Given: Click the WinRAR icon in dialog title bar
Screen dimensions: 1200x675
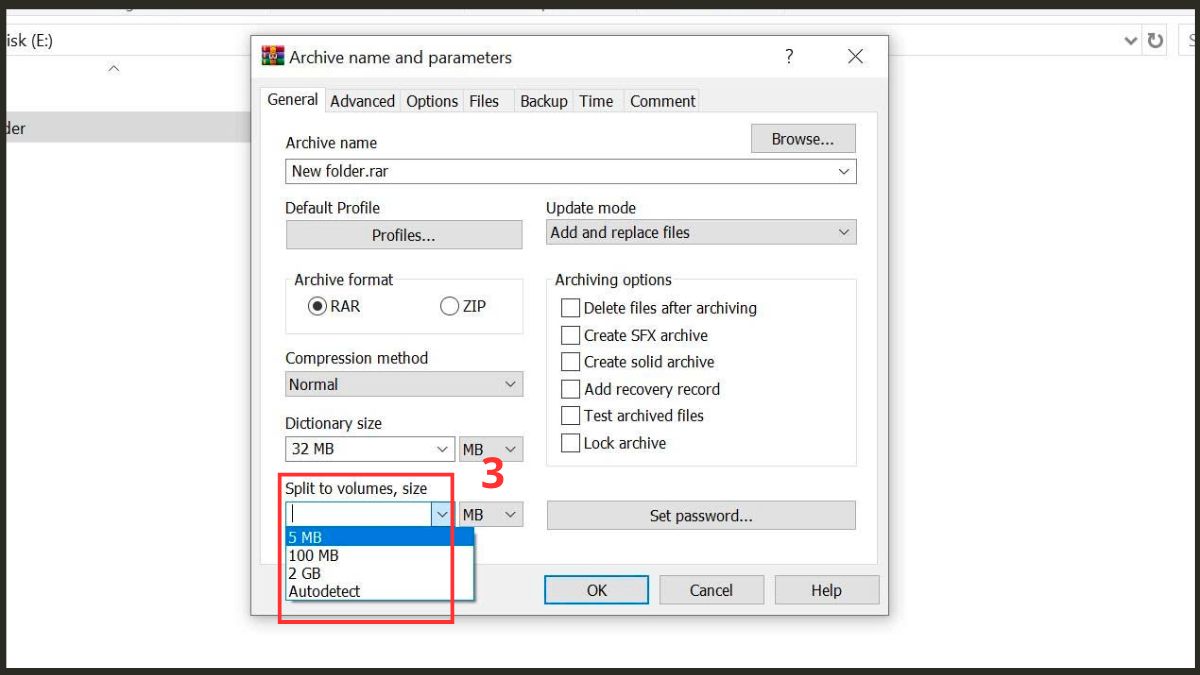Looking at the screenshot, I should tap(272, 56).
